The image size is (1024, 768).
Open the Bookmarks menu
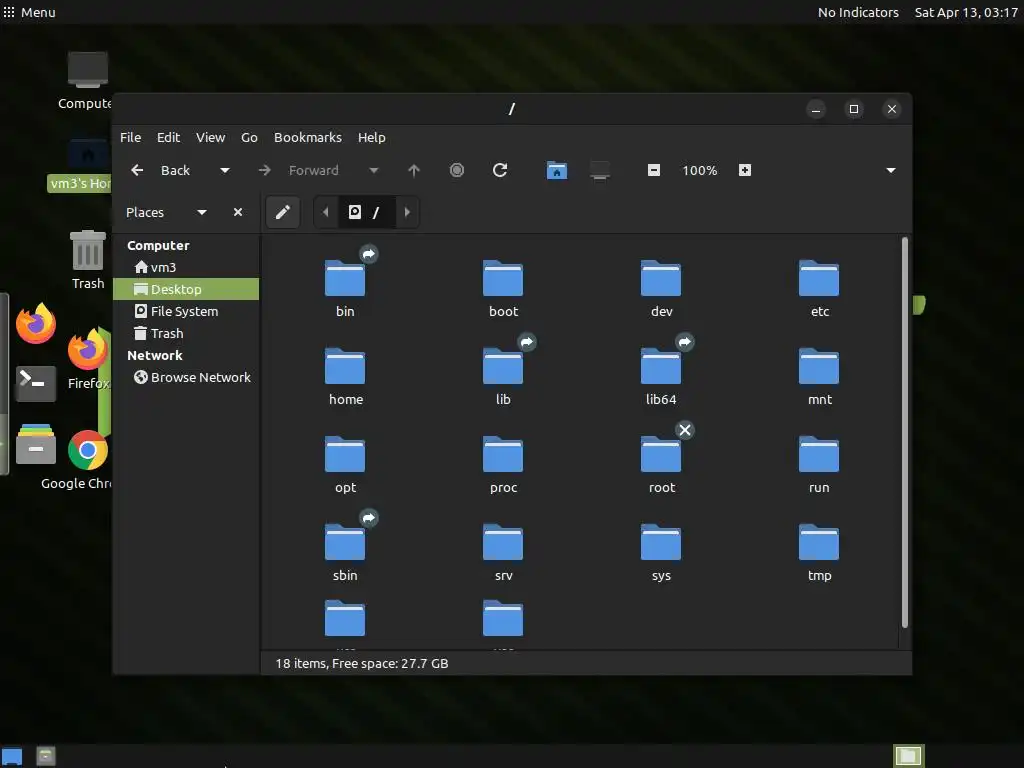308,138
